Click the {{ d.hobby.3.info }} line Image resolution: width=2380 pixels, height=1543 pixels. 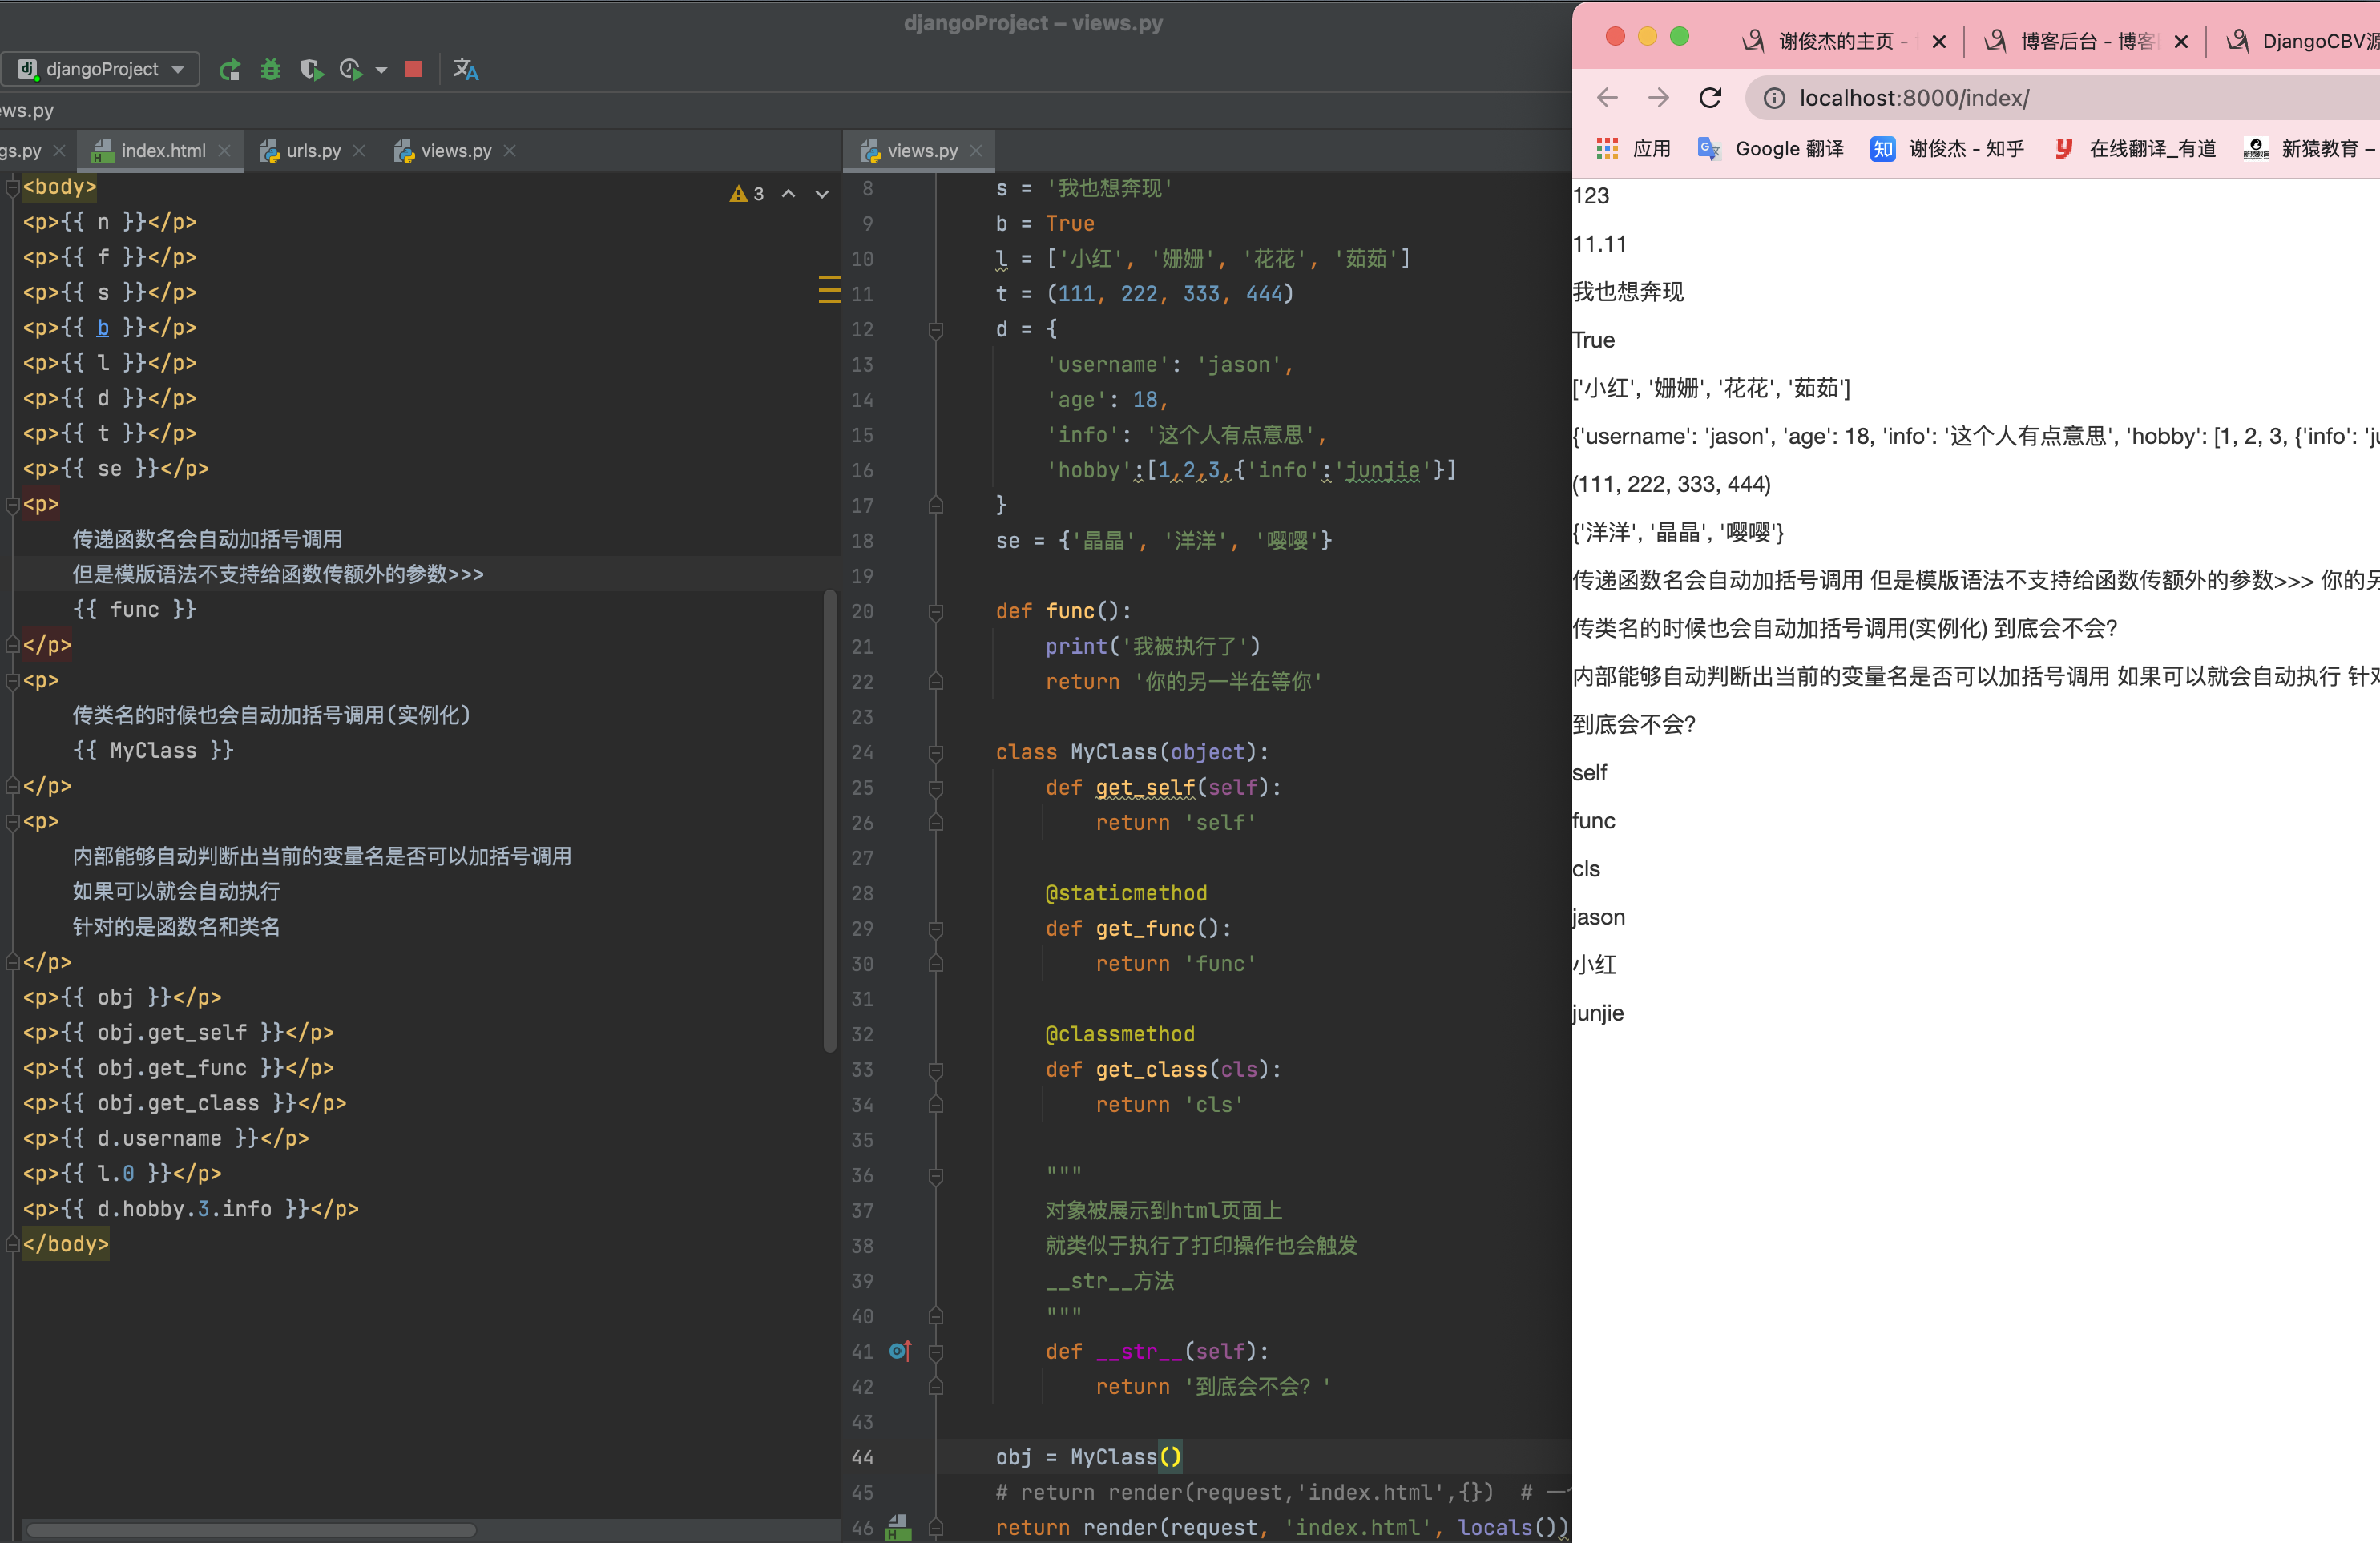point(190,1209)
